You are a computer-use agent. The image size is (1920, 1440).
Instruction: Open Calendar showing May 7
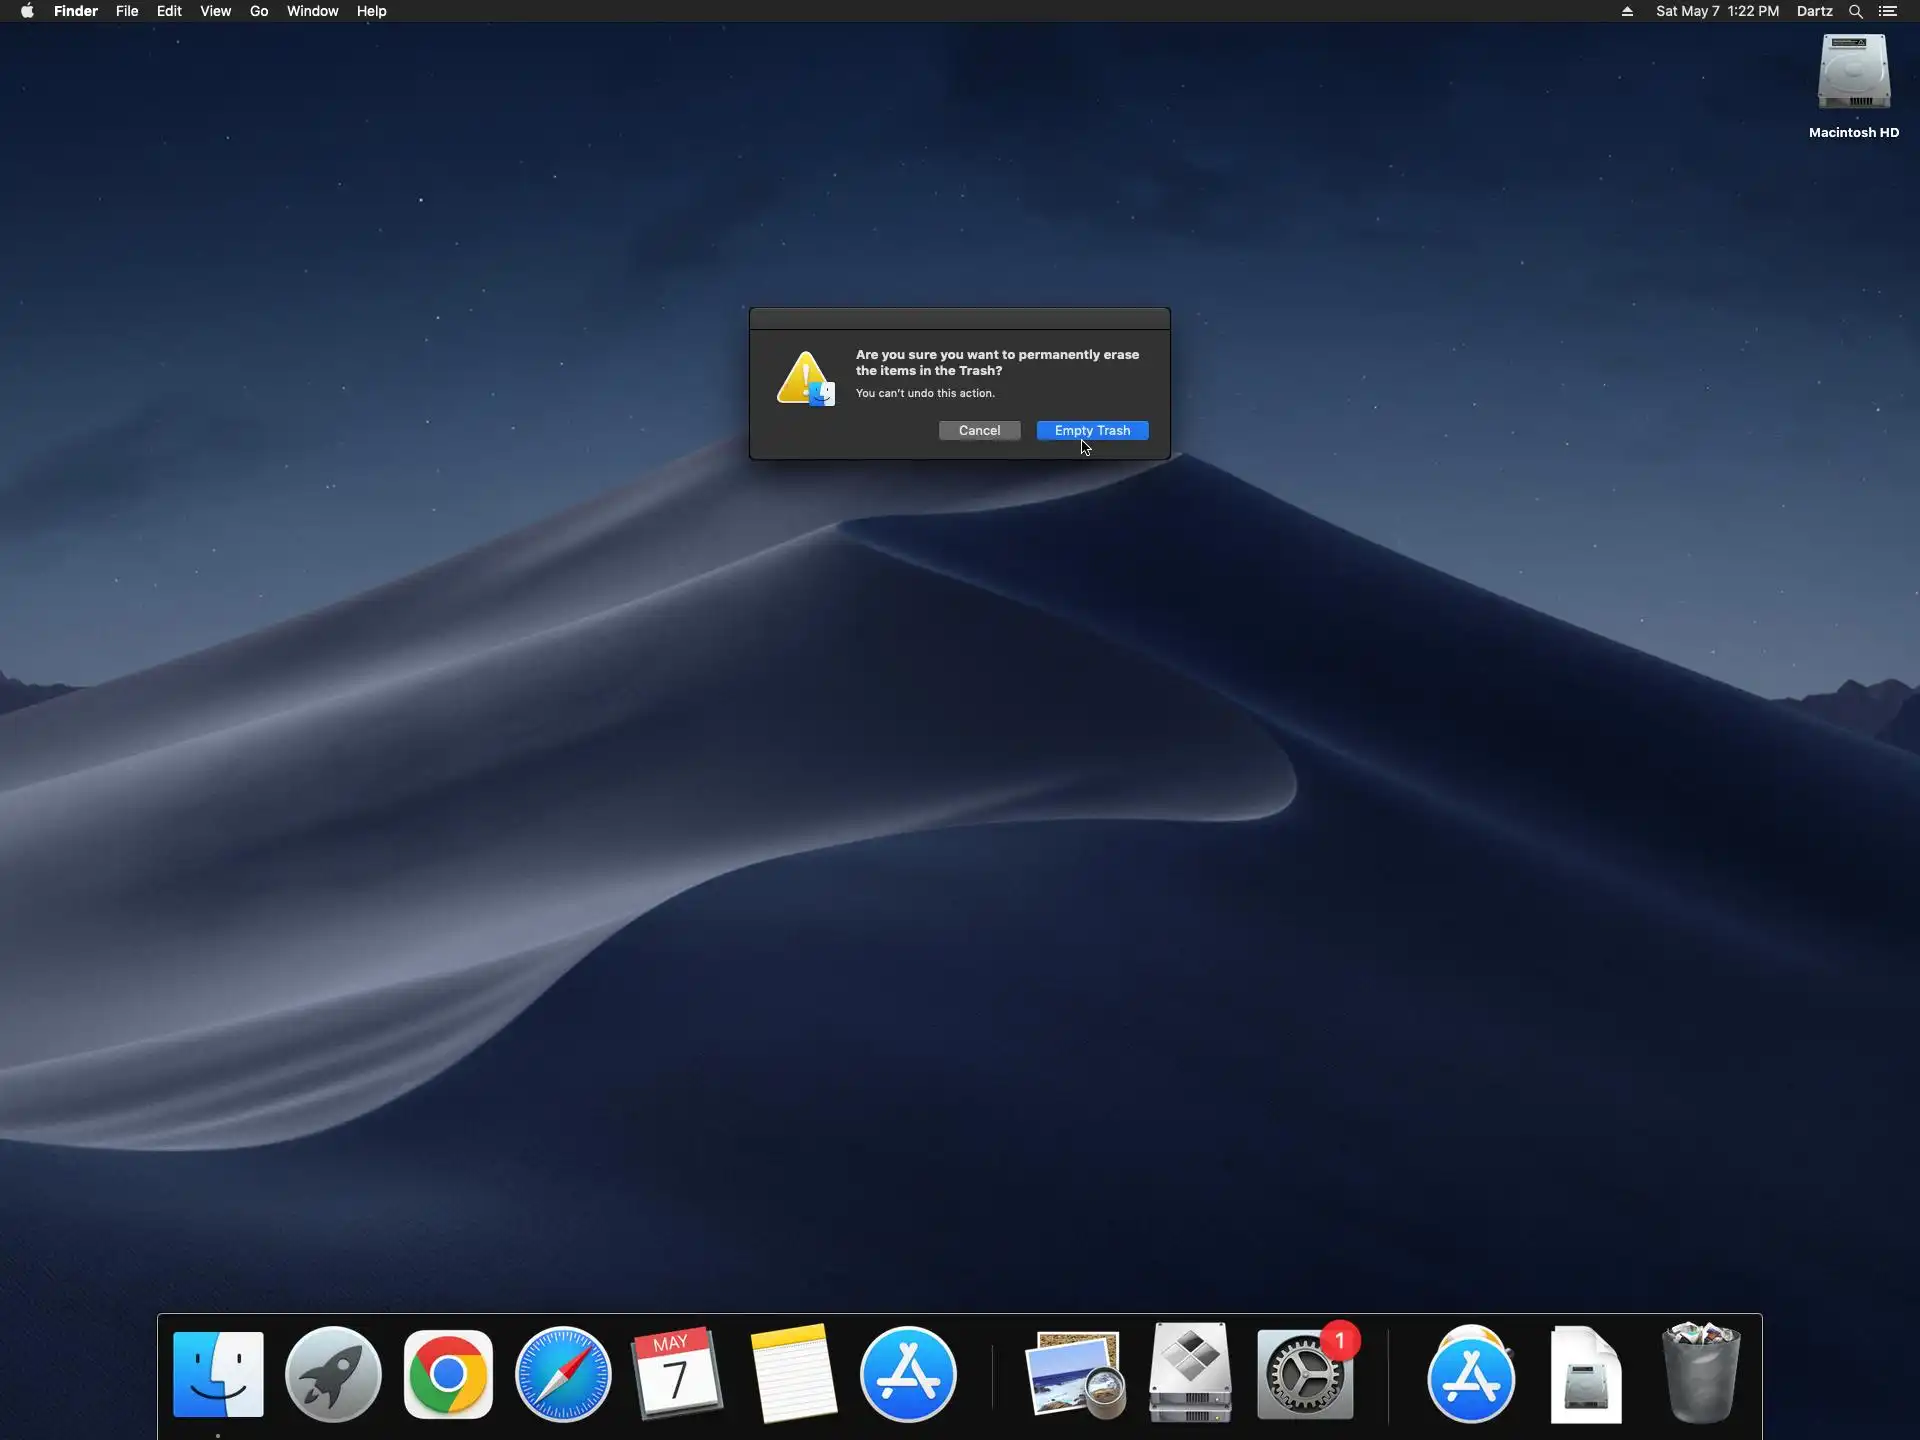pyautogui.click(x=677, y=1374)
